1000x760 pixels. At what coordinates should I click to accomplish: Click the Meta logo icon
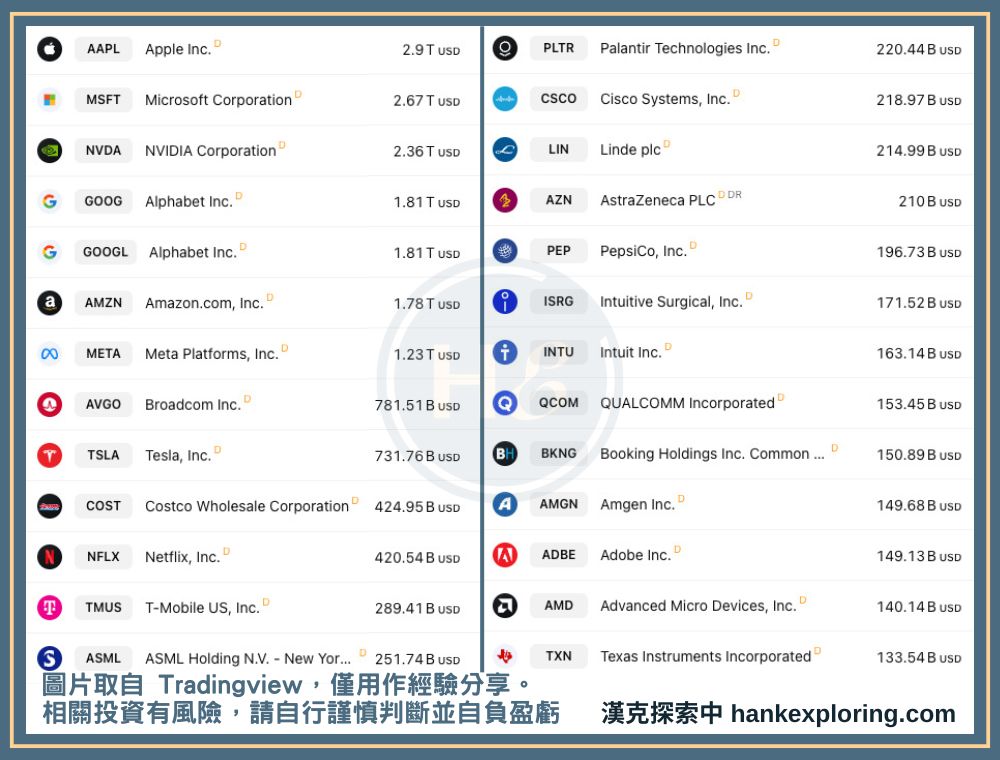(x=50, y=353)
